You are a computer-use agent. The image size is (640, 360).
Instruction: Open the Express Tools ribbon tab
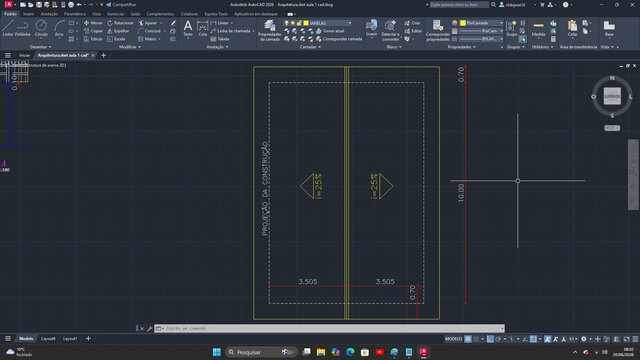pos(216,14)
